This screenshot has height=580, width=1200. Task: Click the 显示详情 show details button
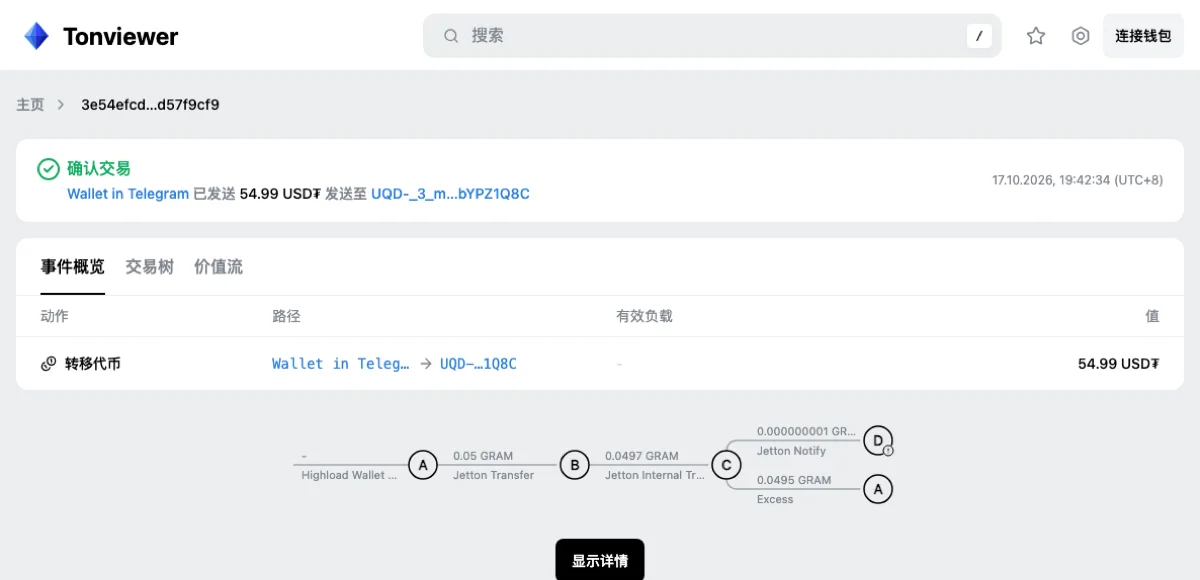[x=600, y=561]
